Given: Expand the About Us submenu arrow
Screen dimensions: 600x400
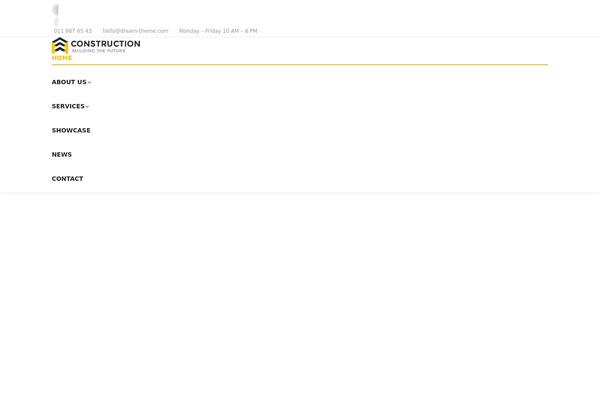Looking at the screenshot, I should [89, 82].
